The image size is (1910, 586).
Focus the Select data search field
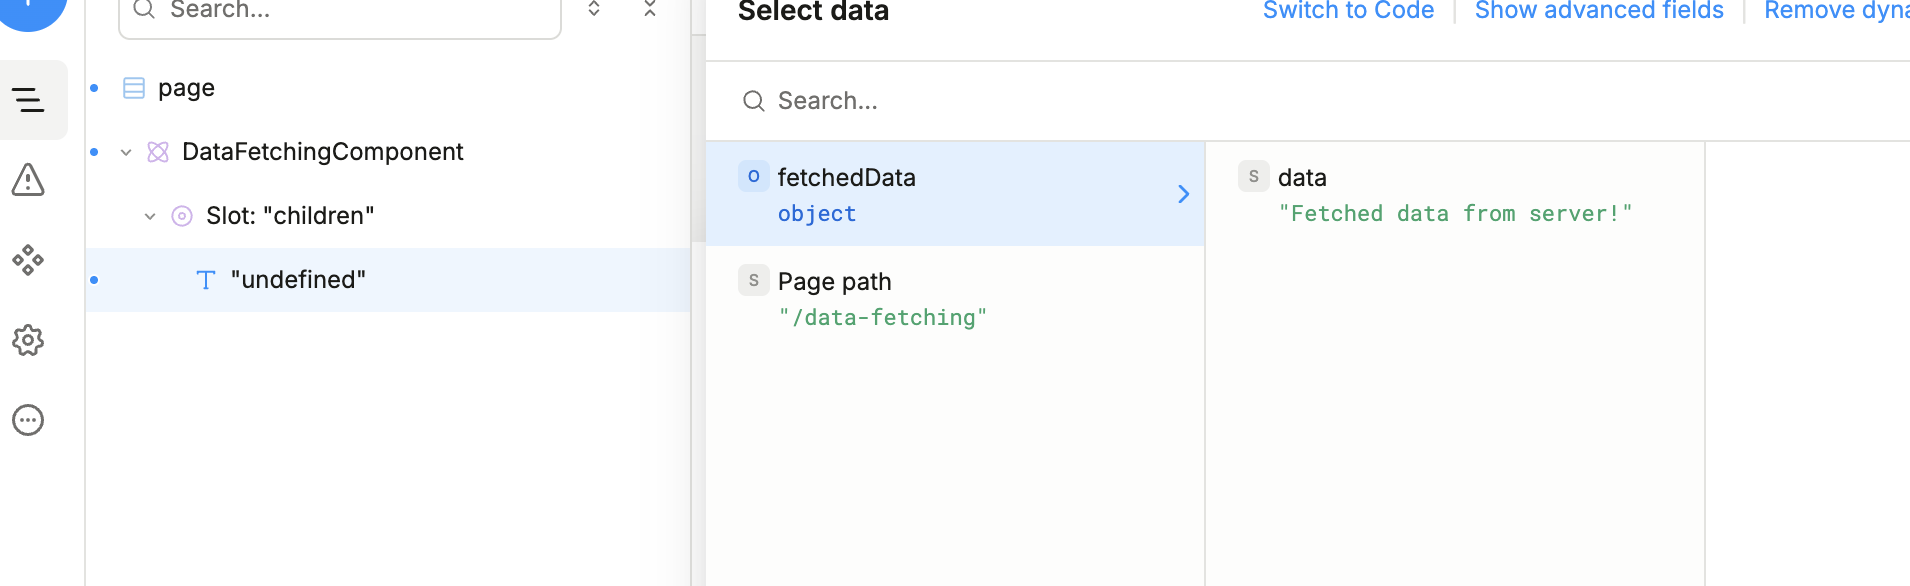click(1000, 101)
